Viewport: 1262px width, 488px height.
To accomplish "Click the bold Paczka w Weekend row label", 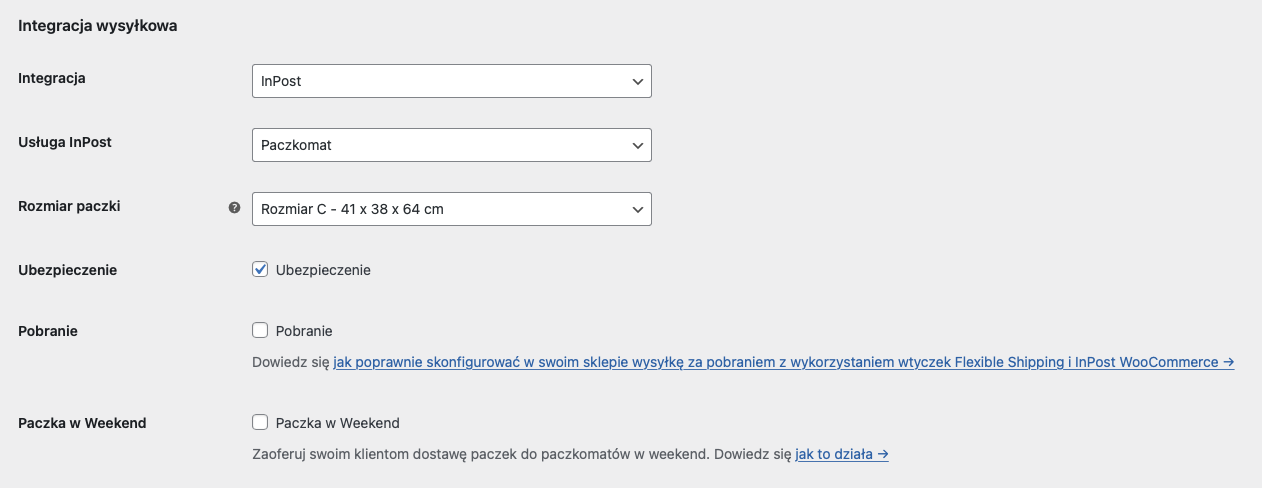I will 82,423.
